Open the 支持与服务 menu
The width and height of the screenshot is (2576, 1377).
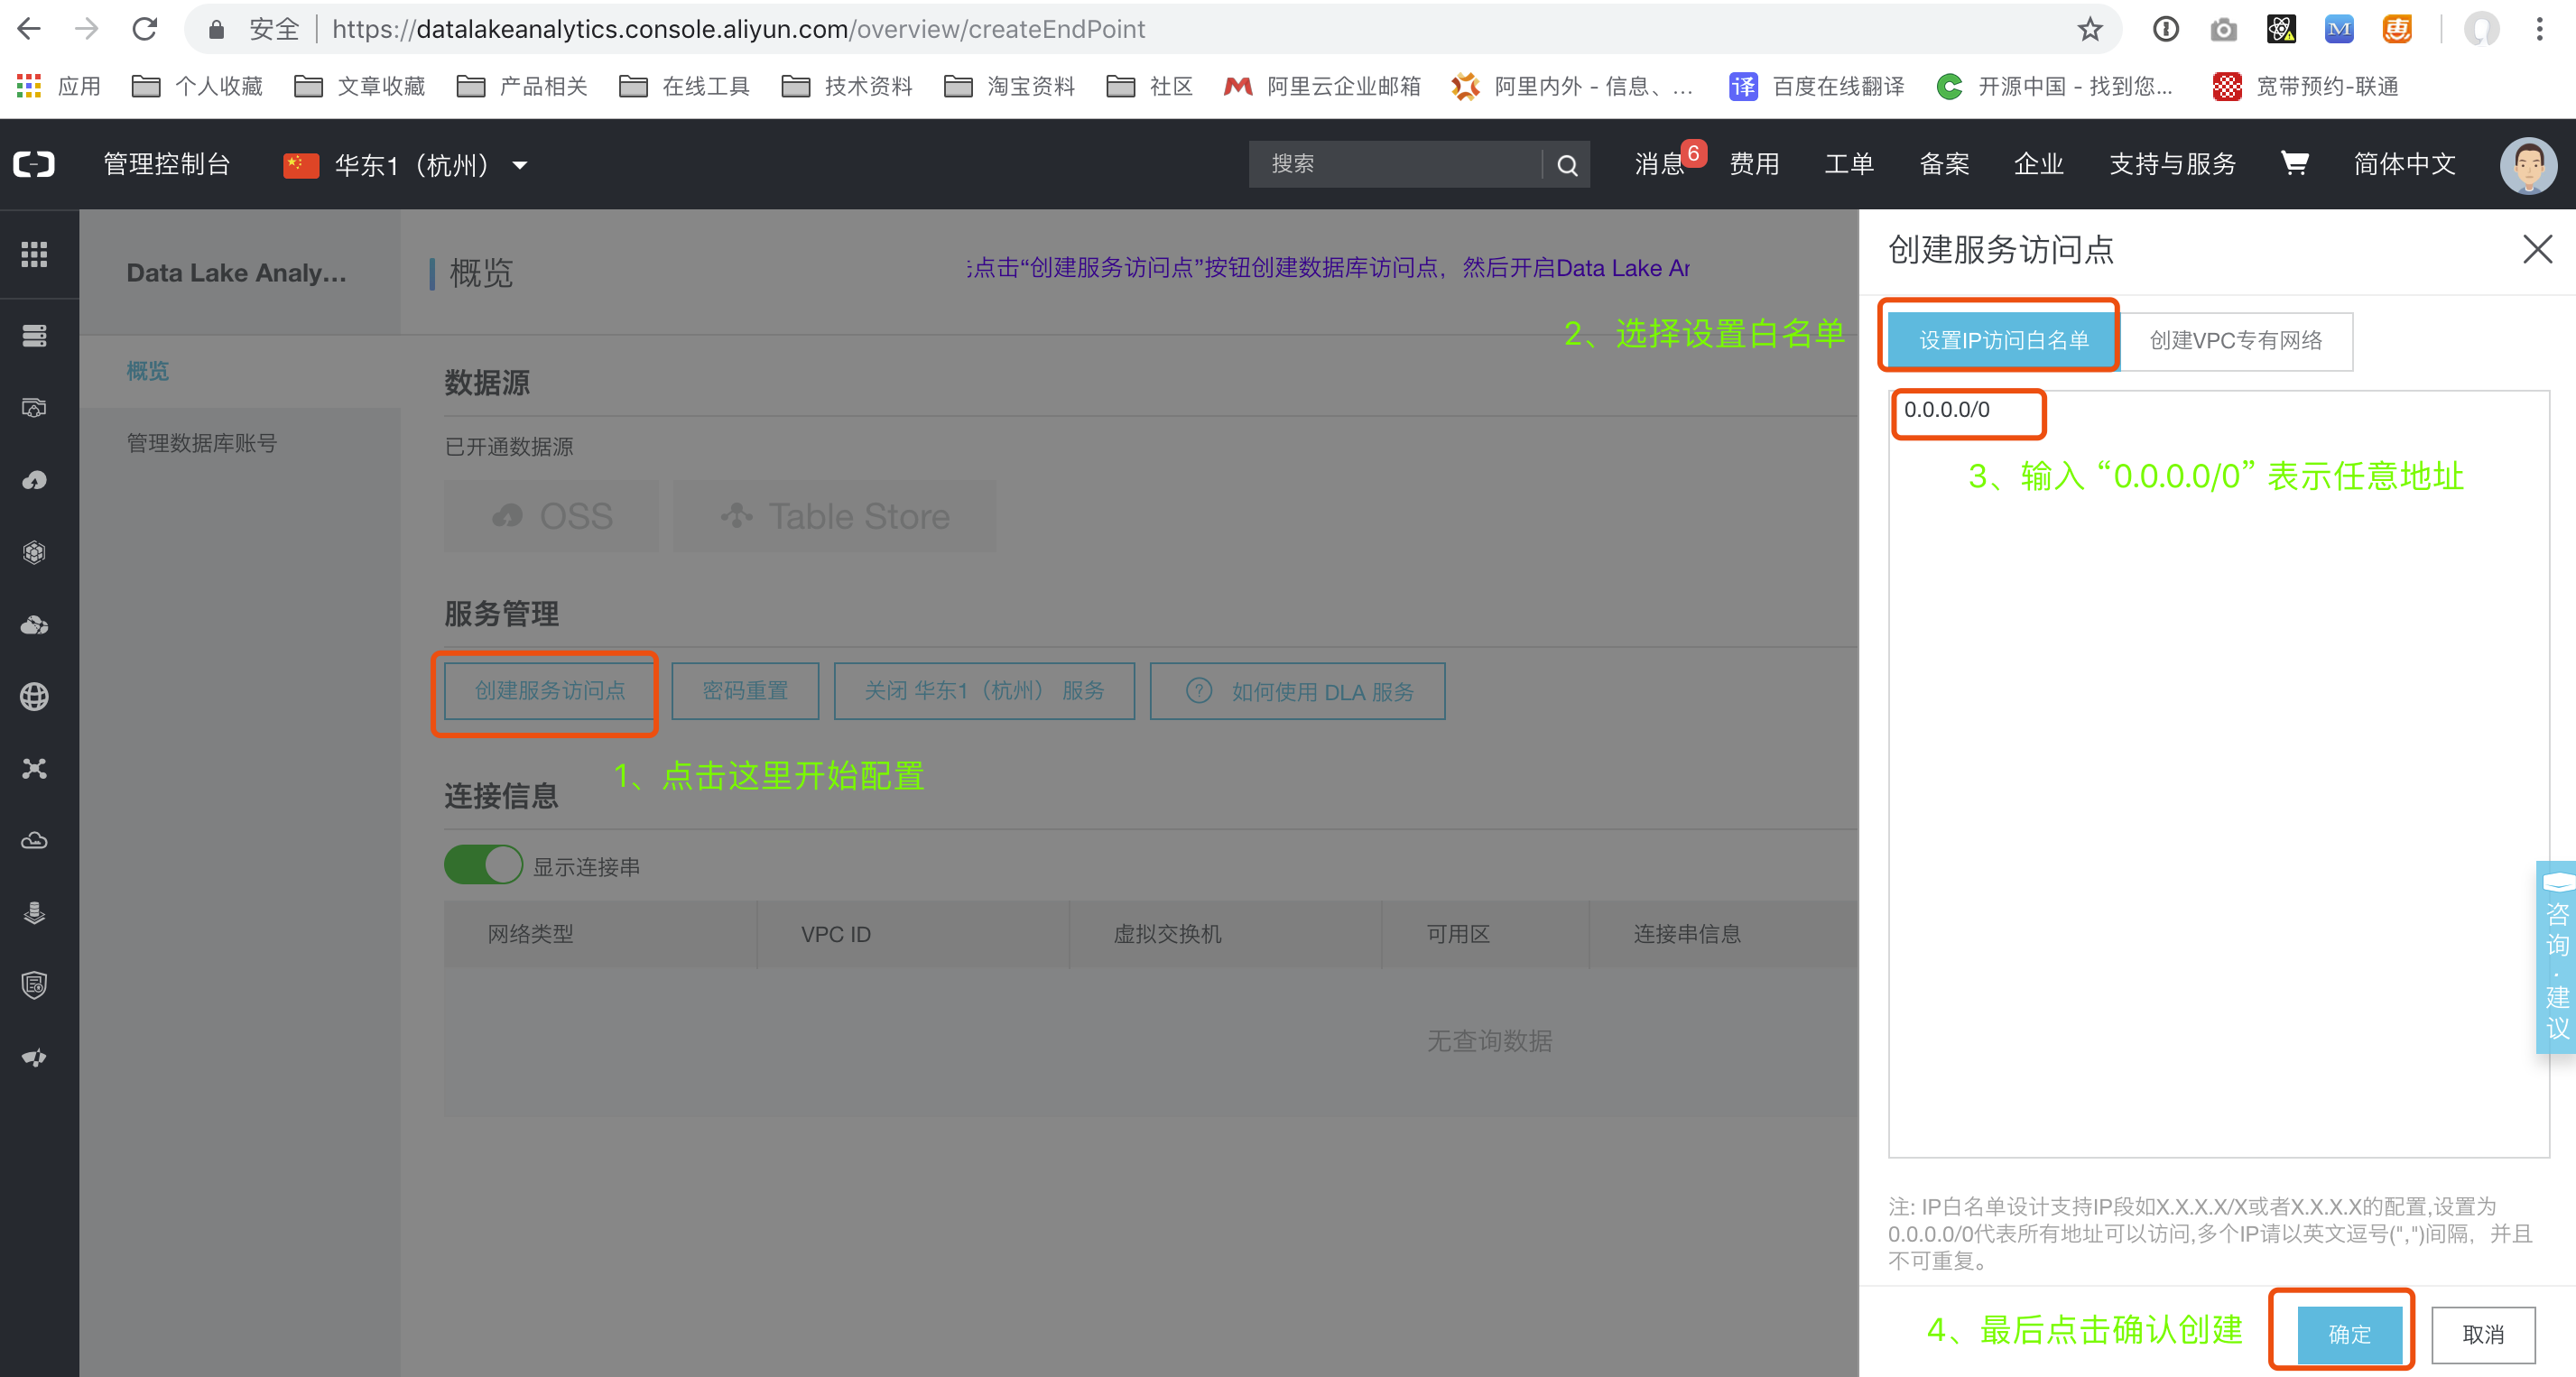[x=2172, y=164]
